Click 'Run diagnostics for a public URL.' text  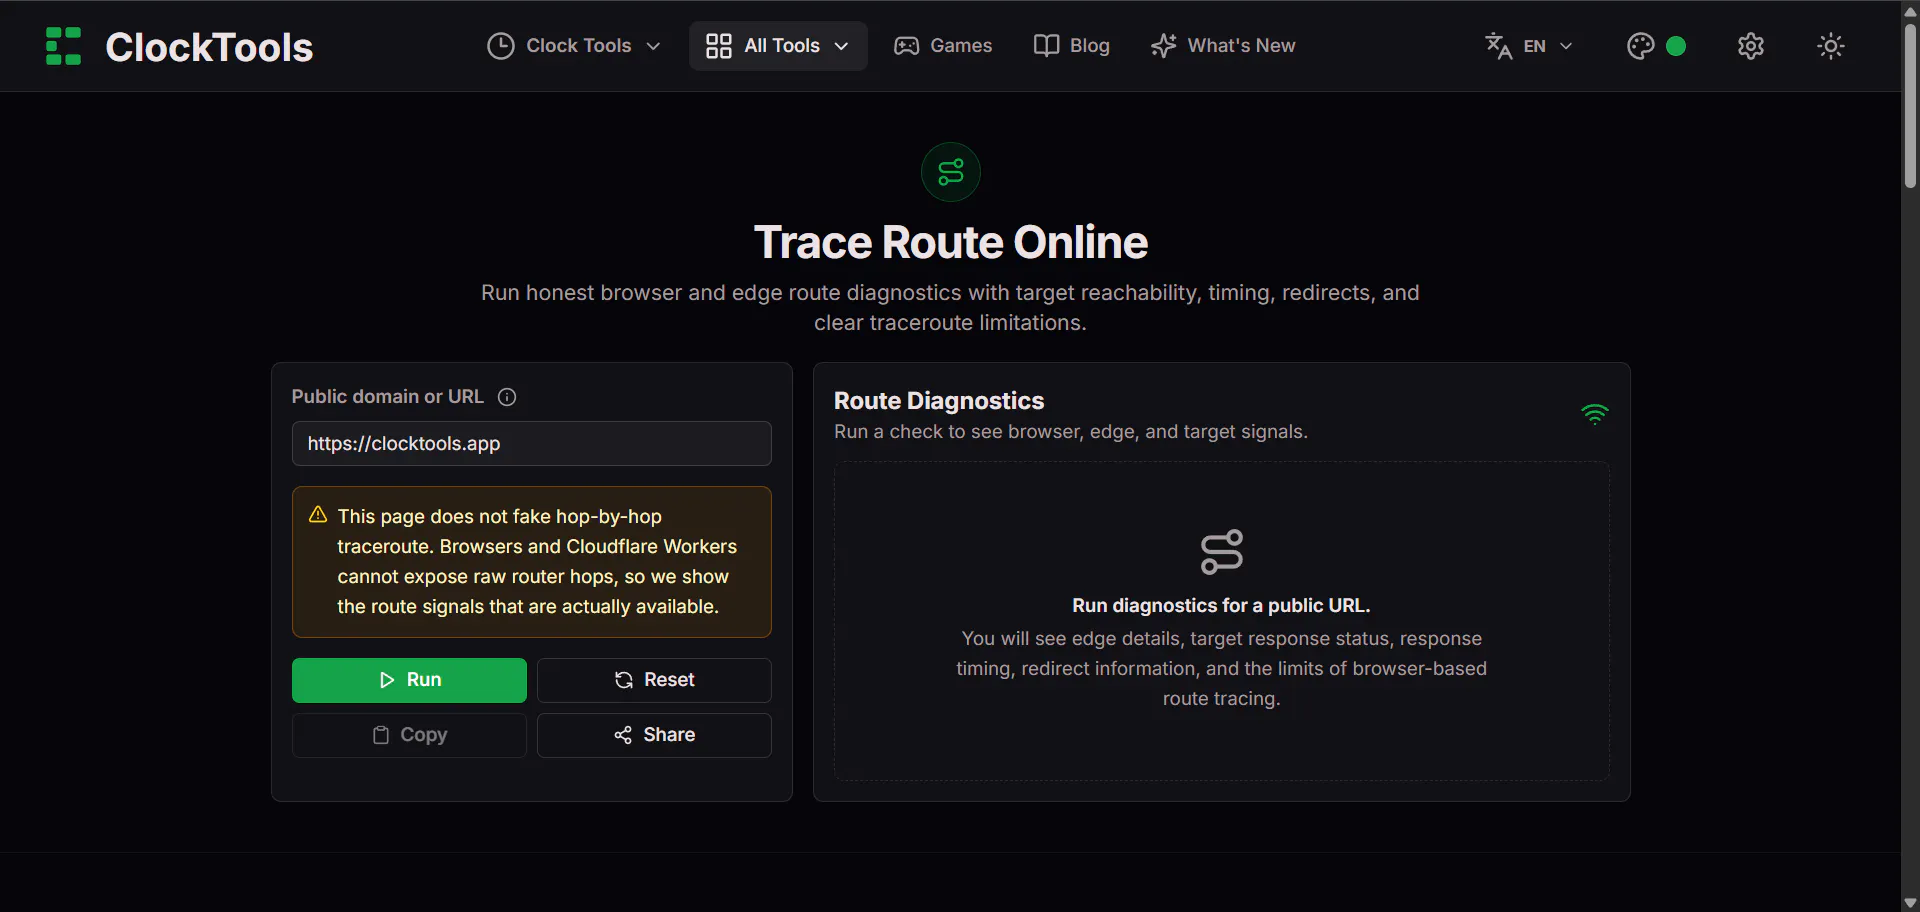(x=1221, y=606)
